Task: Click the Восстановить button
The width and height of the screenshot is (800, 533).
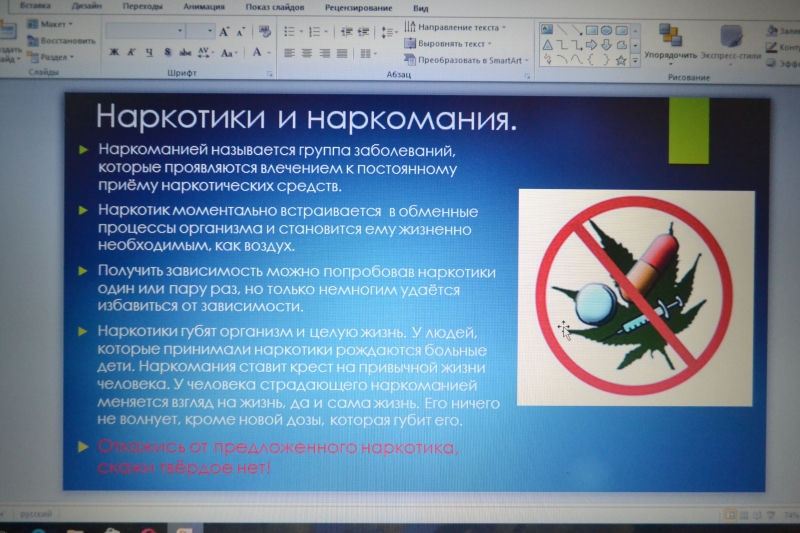Action: pyautogui.click(x=67, y=41)
